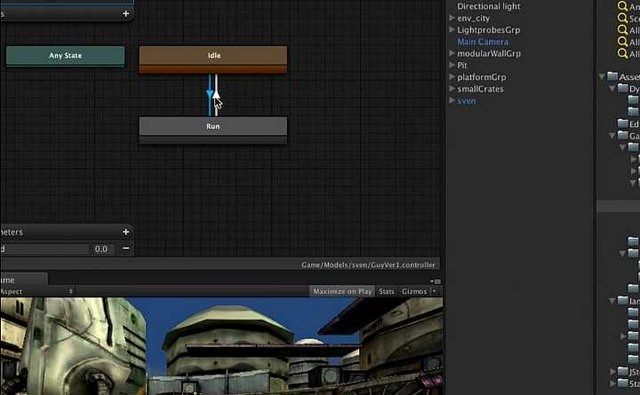This screenshot has width=640, height=395.
Task: Expand the LightprobesGrp object
Action: 452,30
